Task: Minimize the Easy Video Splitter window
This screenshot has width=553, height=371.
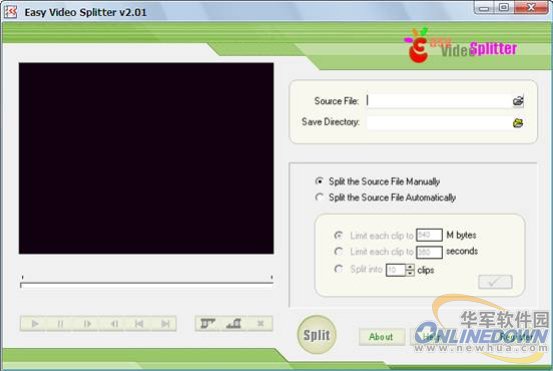Action: pos(485,7)
